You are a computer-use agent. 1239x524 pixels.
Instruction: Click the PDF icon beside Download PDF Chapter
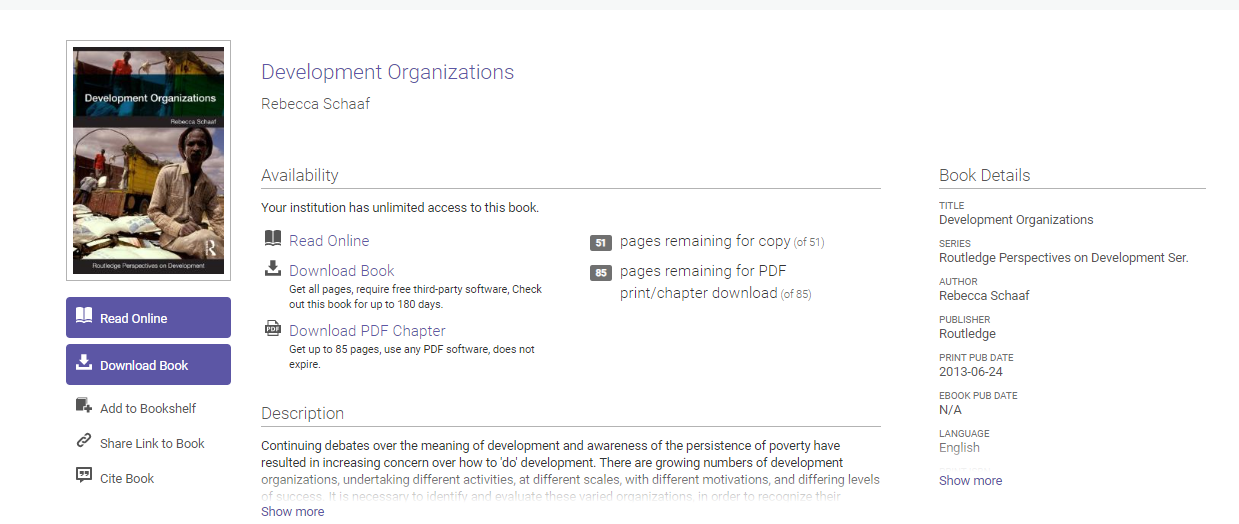[x=273, y=328]
